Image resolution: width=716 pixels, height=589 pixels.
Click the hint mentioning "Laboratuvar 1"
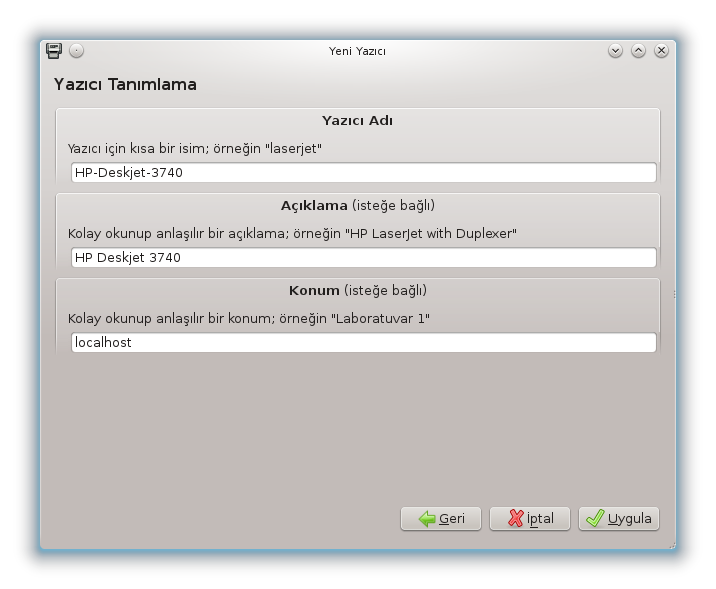point(249,318)
